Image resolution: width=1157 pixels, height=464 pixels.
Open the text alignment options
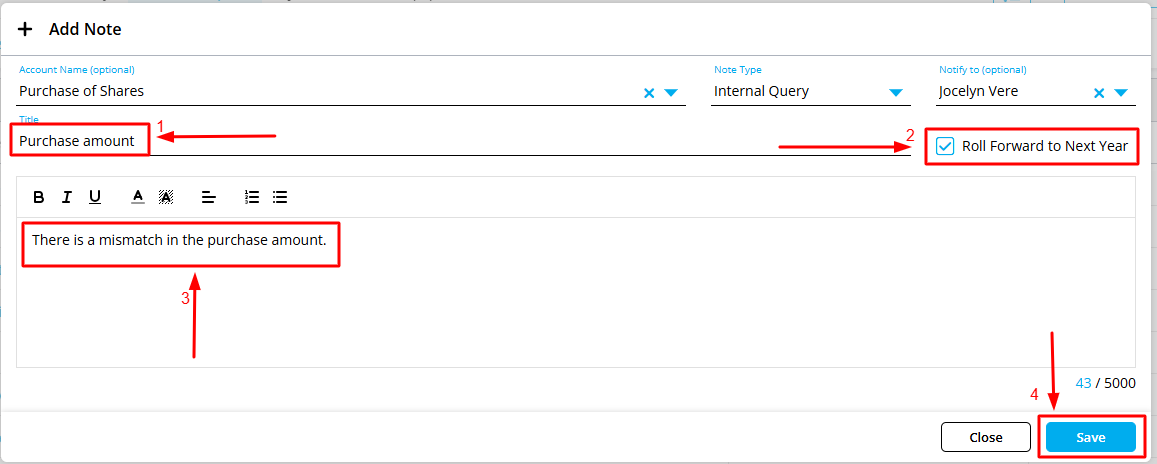pyautogui.click(x=208, y=197)
